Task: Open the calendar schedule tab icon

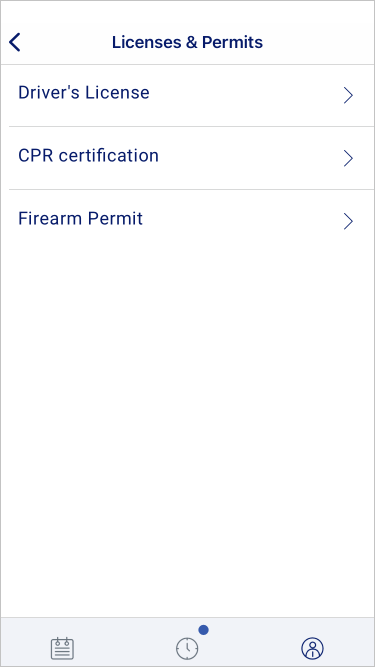Action: (62, 649)
